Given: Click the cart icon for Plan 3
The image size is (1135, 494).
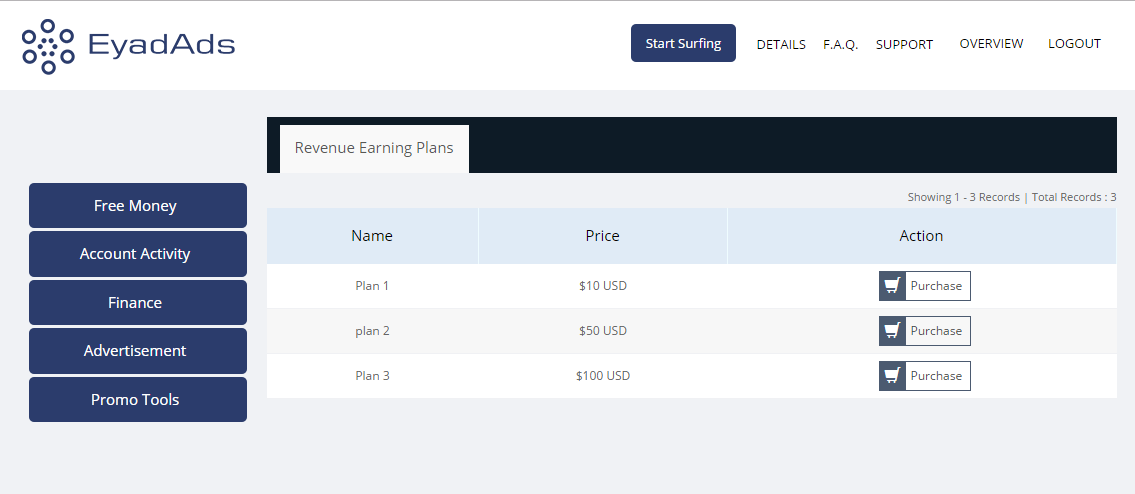Looking at the screenshot, I should pyautogui.click(x=893, y=376).
